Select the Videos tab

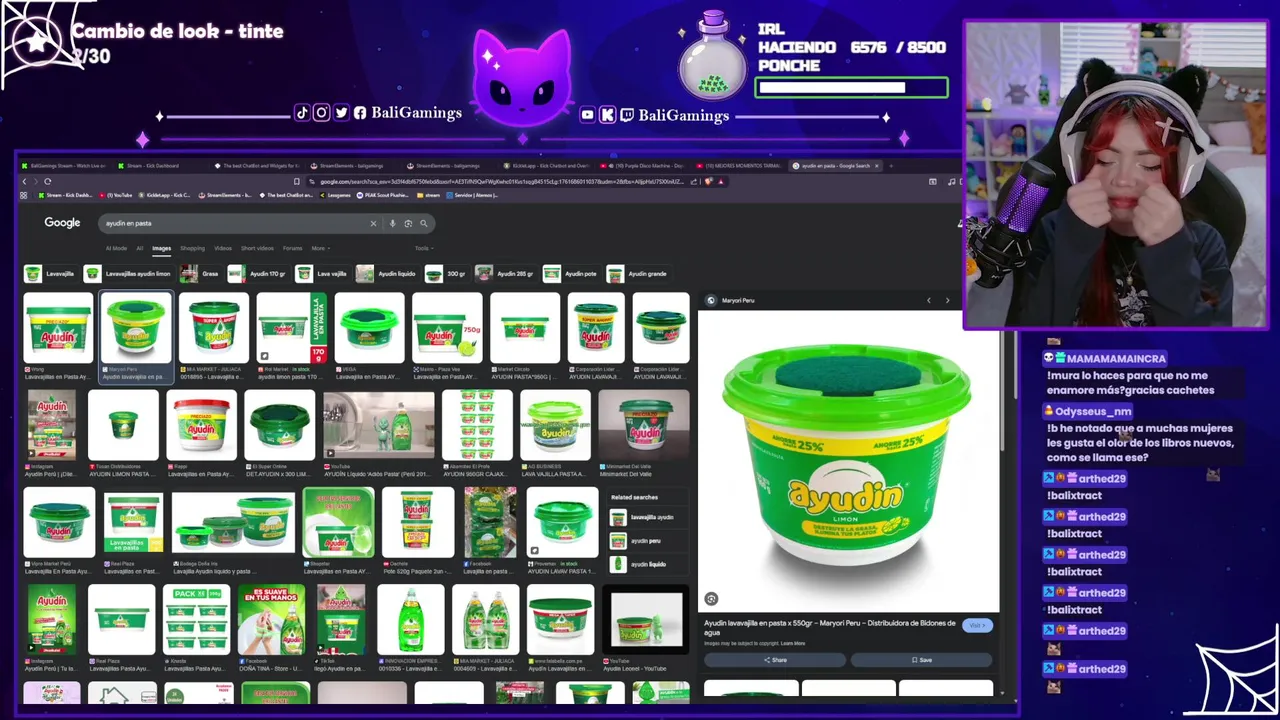[x=223, y=248]
